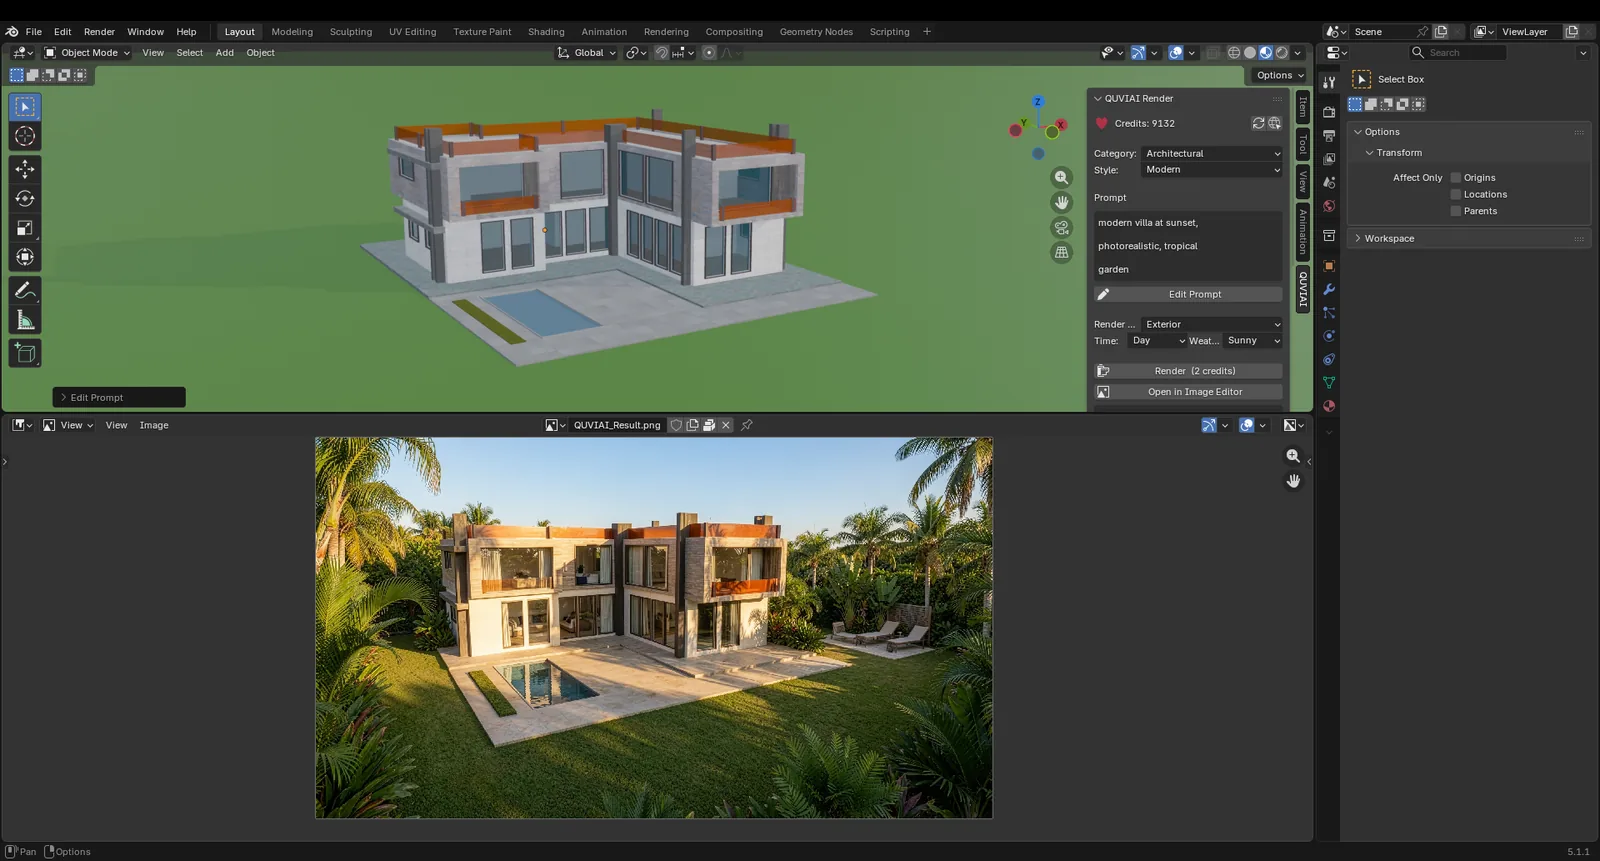The image size is (1600, 861).
Task: Open the viewport Add menu
Action: click(225, 53)
